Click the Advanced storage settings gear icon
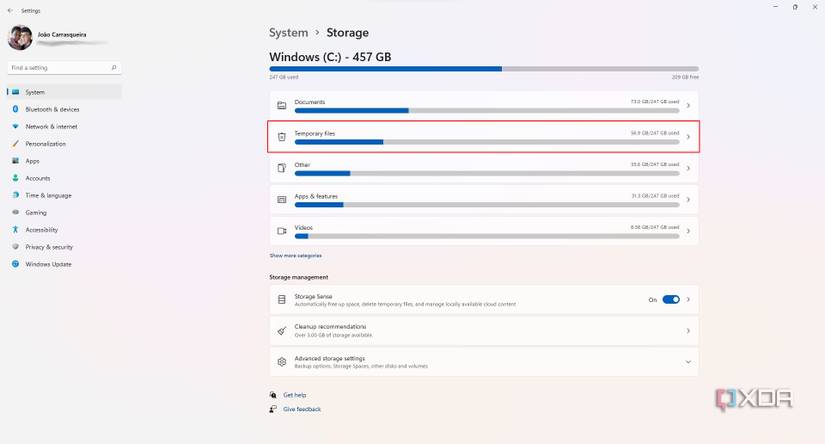This screenshot has height=444, width=825. point(282,362)
